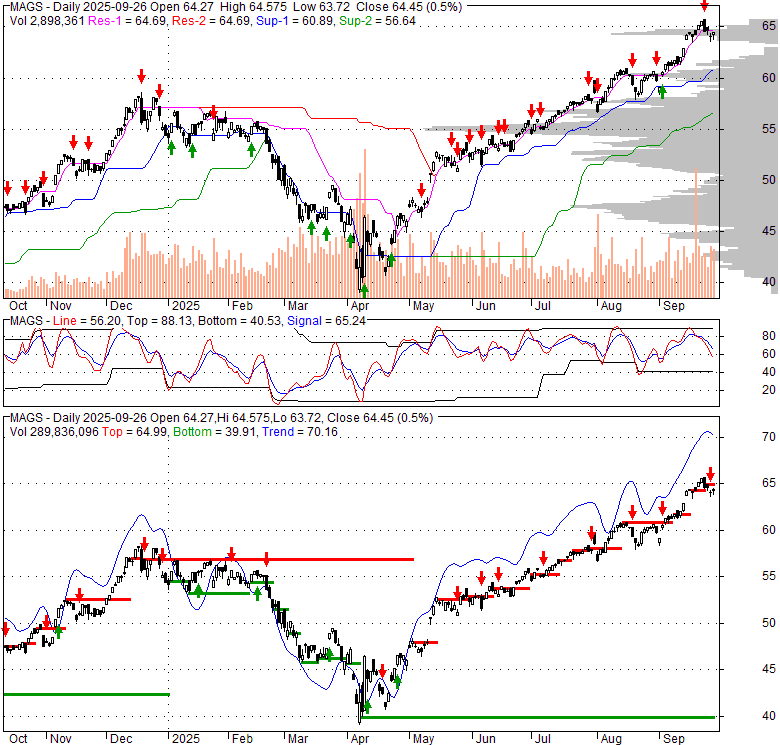The image size is (780, 745).
Task: Click the Line = 56.20 oscillator label
Action: coord(87,321)
